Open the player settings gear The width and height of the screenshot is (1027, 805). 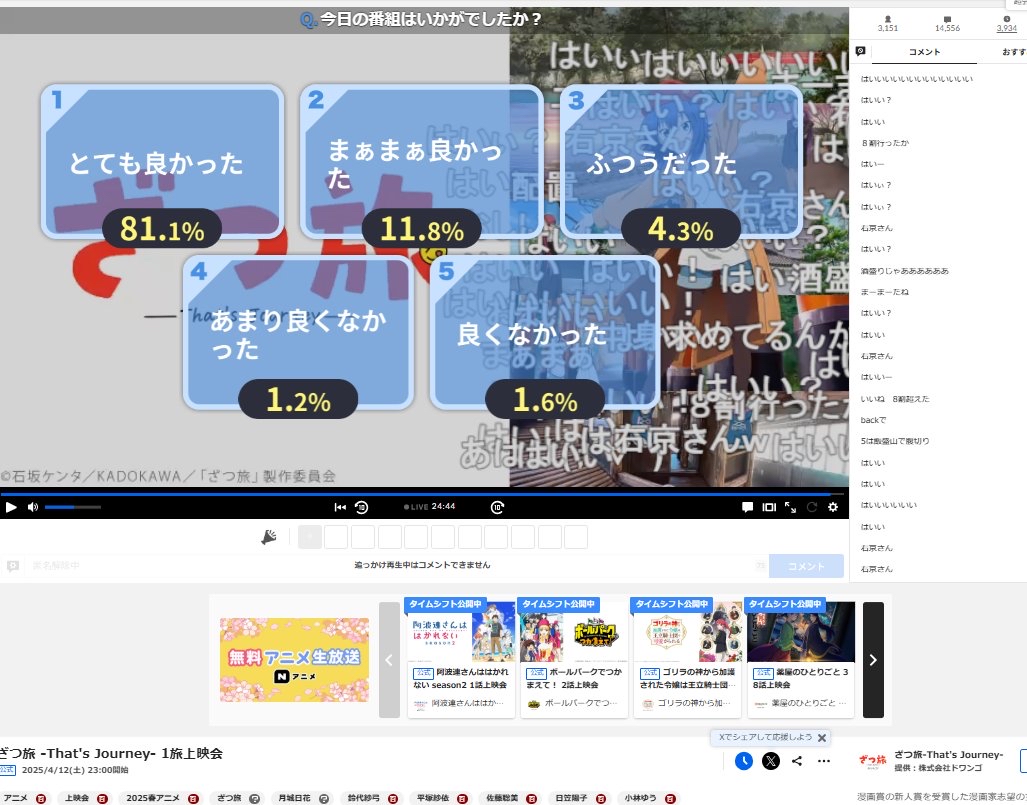832,507
